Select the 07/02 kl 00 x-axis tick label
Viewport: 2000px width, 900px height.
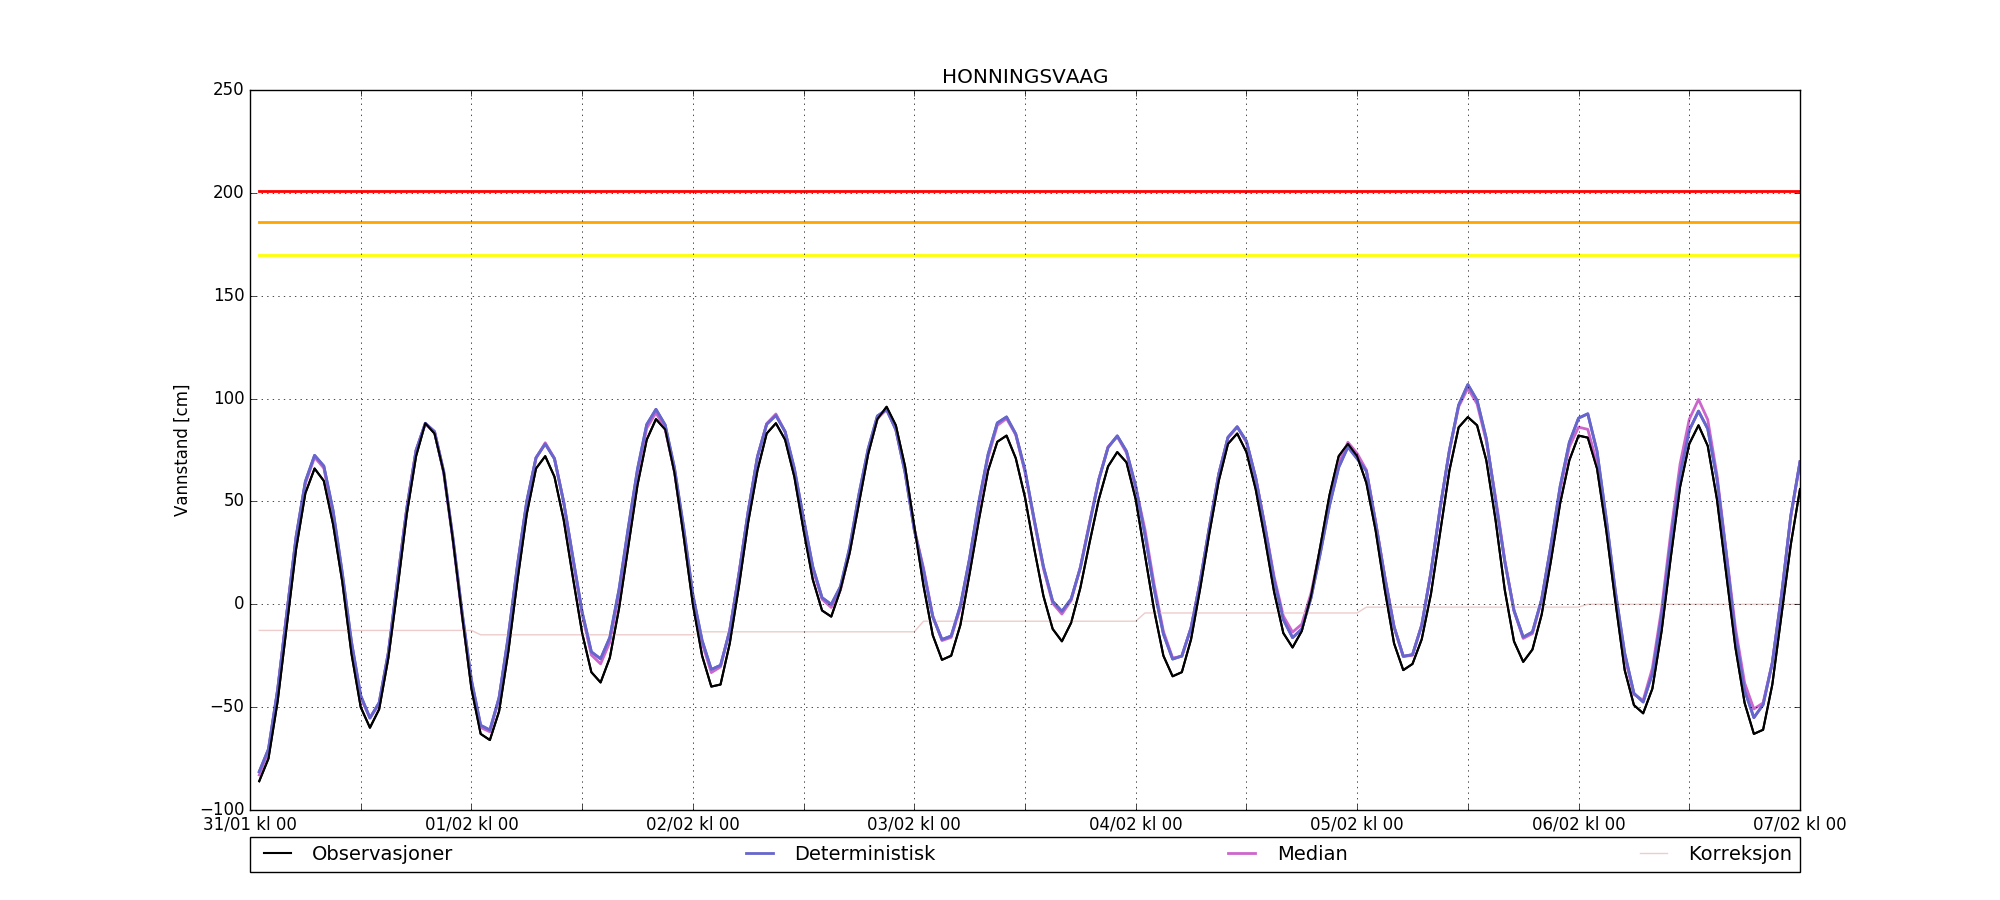click(1799, 825)
